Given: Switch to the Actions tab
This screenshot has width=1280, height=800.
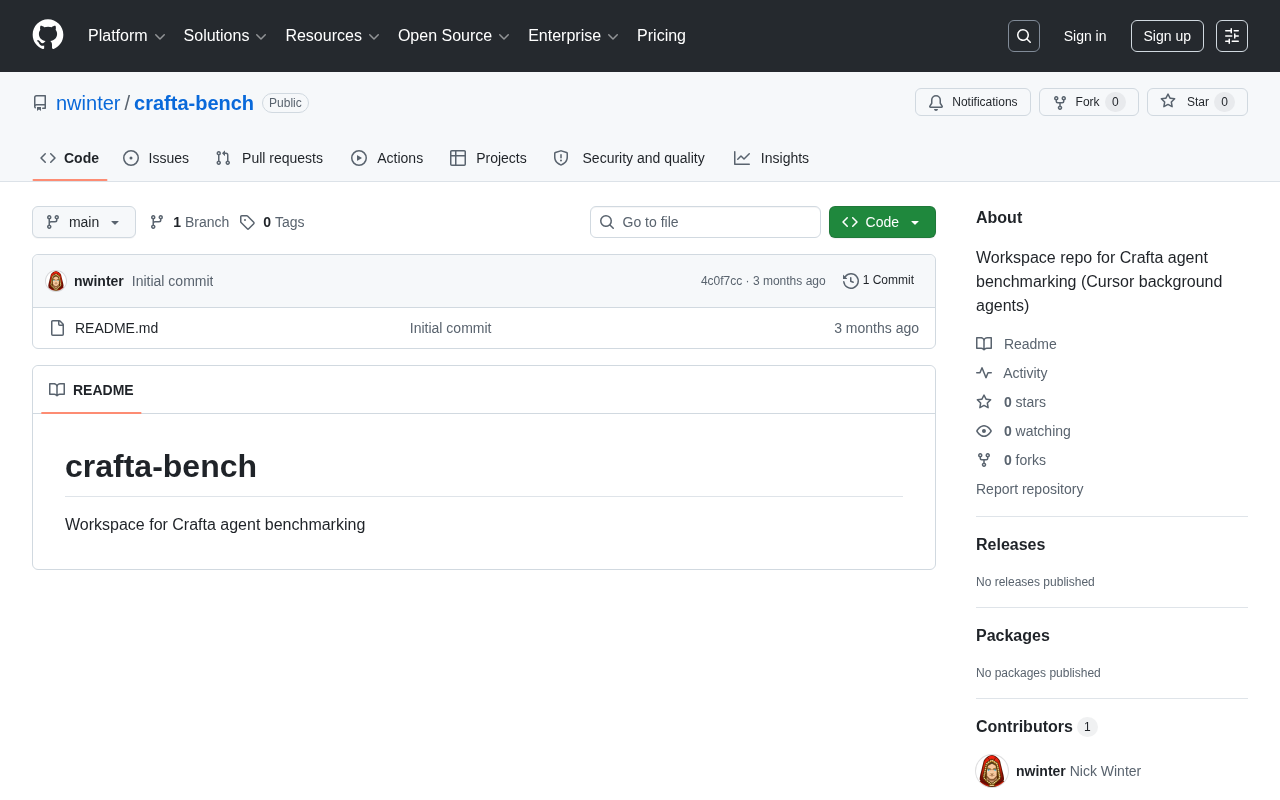Looking at the screenshot, I should (x=387, y=158).
